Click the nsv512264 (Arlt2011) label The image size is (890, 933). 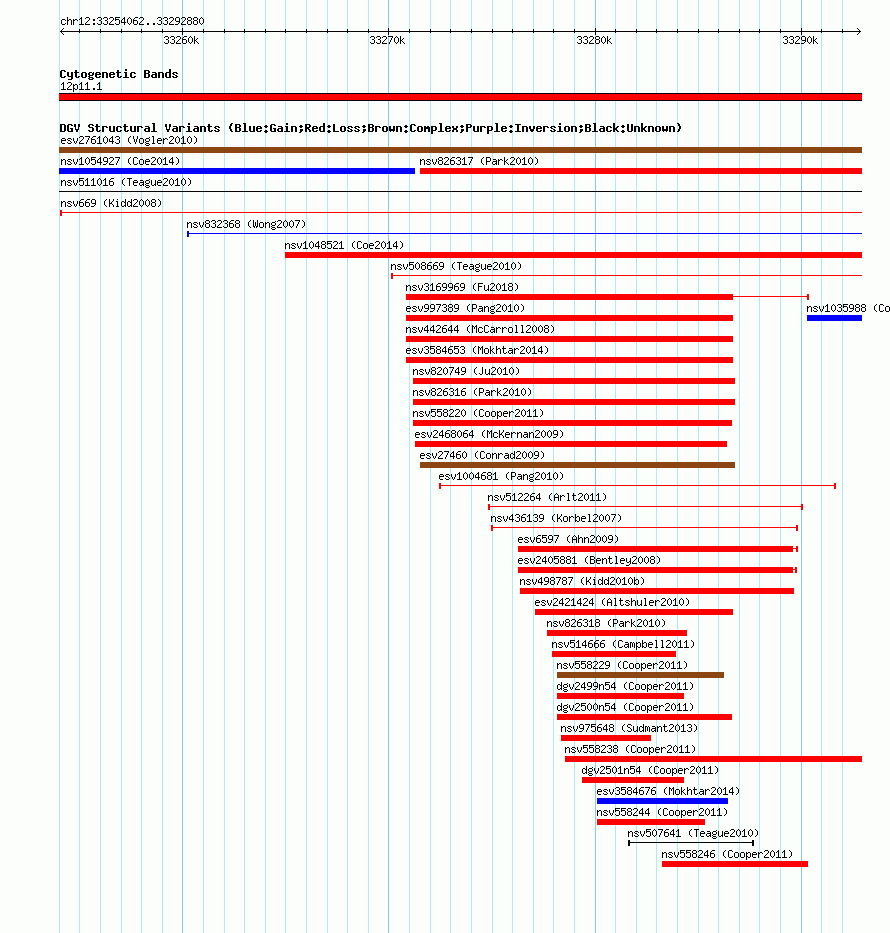click(547, 497)
